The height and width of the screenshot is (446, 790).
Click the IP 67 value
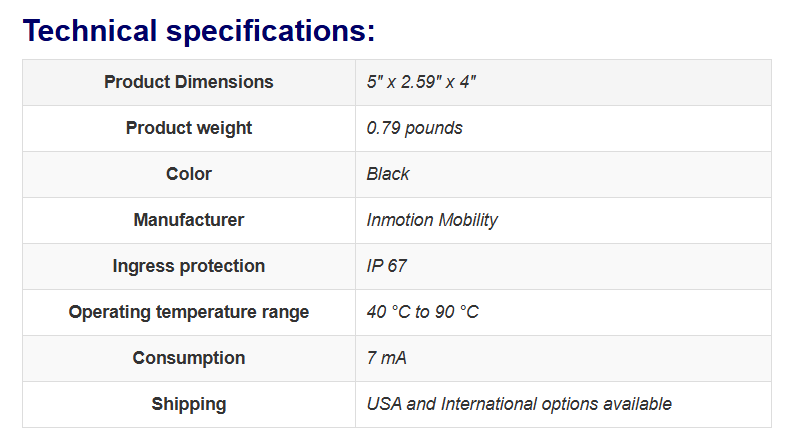click(386, 266)
